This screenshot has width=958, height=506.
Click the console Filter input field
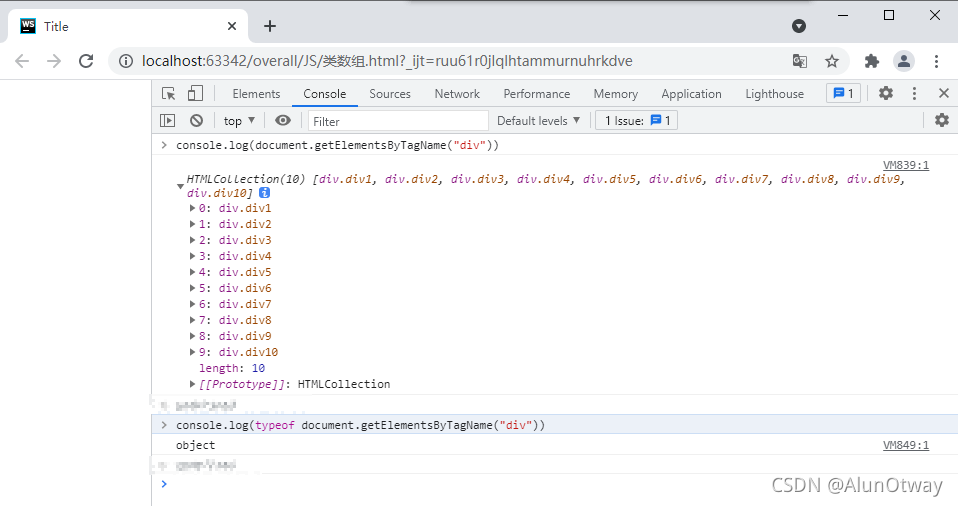pos(398,121)
